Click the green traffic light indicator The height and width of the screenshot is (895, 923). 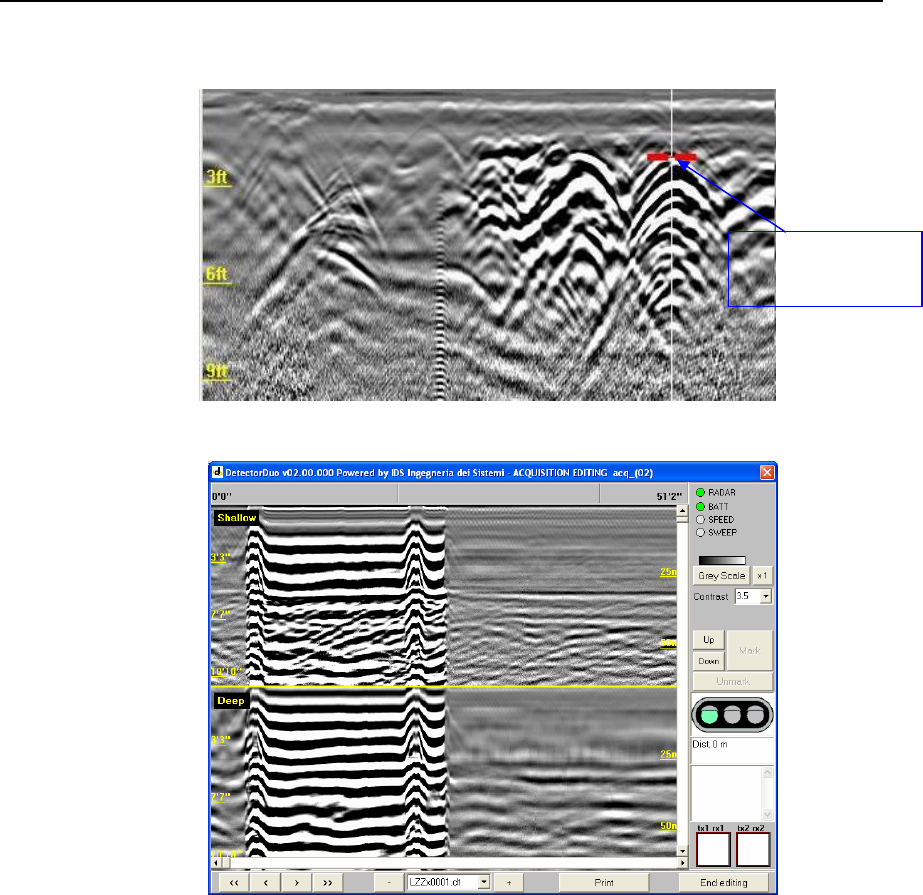tap(710, 715)
